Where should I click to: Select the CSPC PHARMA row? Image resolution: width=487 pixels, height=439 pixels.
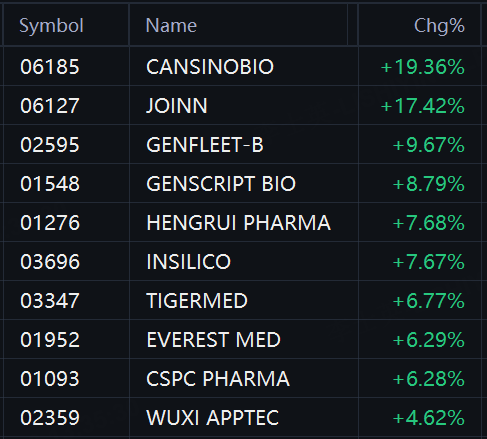click(x=243, y=379)
